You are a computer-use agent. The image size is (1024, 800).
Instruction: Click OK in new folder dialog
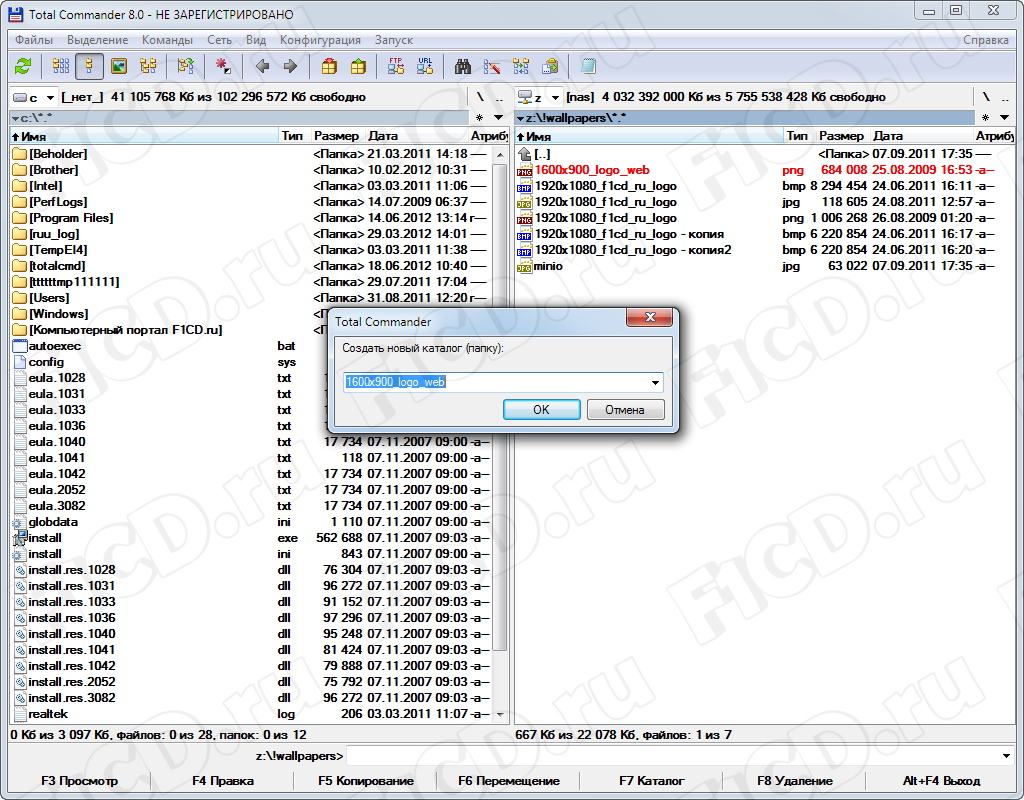pyautogui.click(x=541, y=409)
